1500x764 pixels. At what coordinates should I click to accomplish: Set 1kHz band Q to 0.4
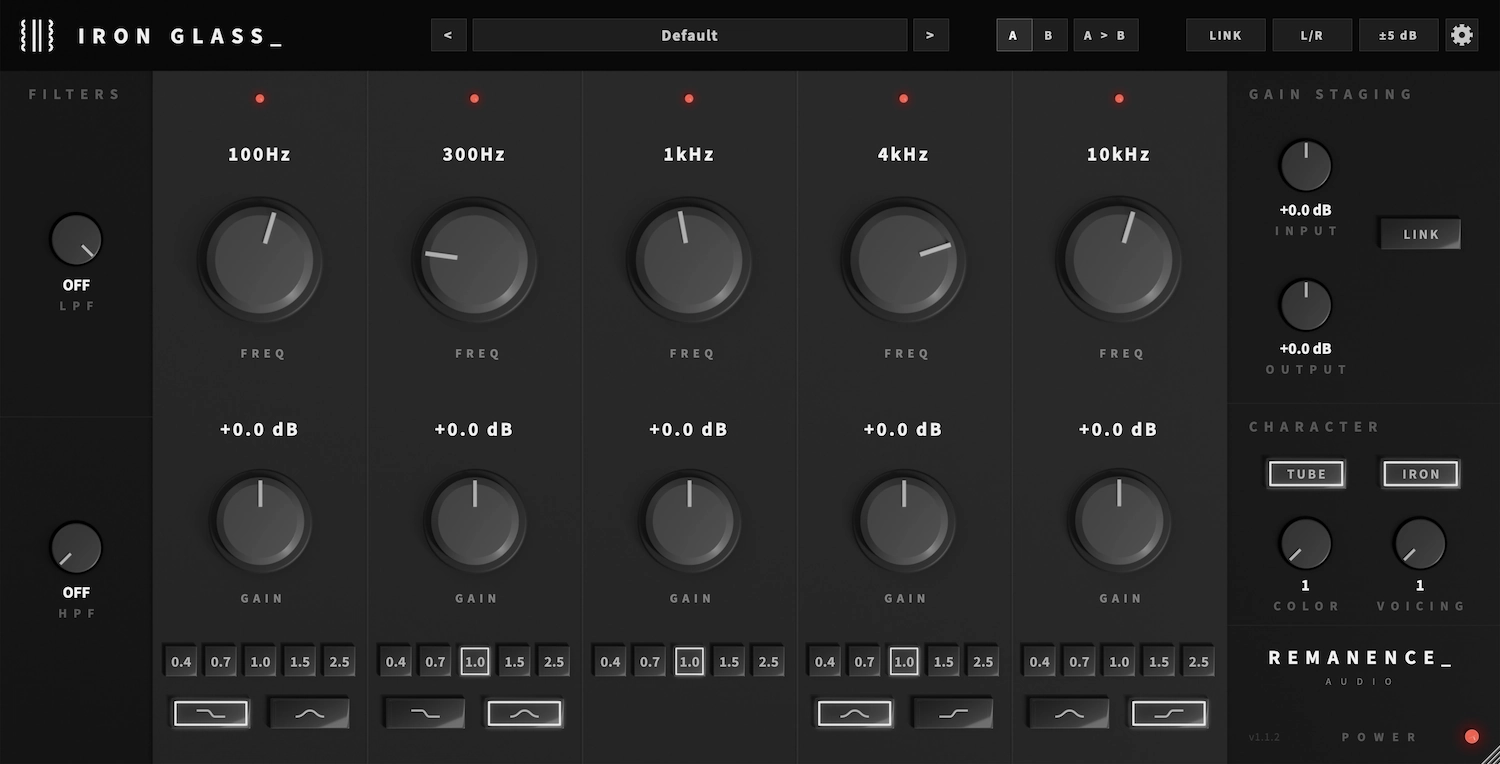point(610,662)
